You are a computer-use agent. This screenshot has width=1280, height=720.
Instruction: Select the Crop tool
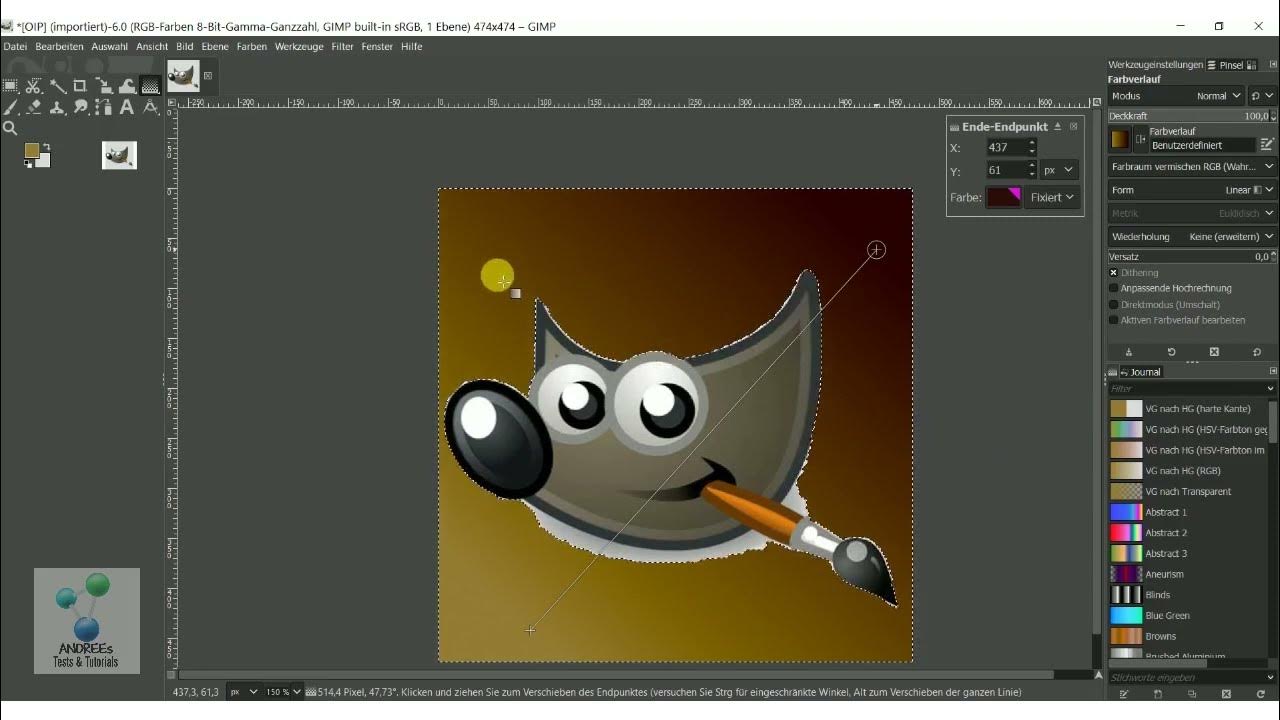80,86
